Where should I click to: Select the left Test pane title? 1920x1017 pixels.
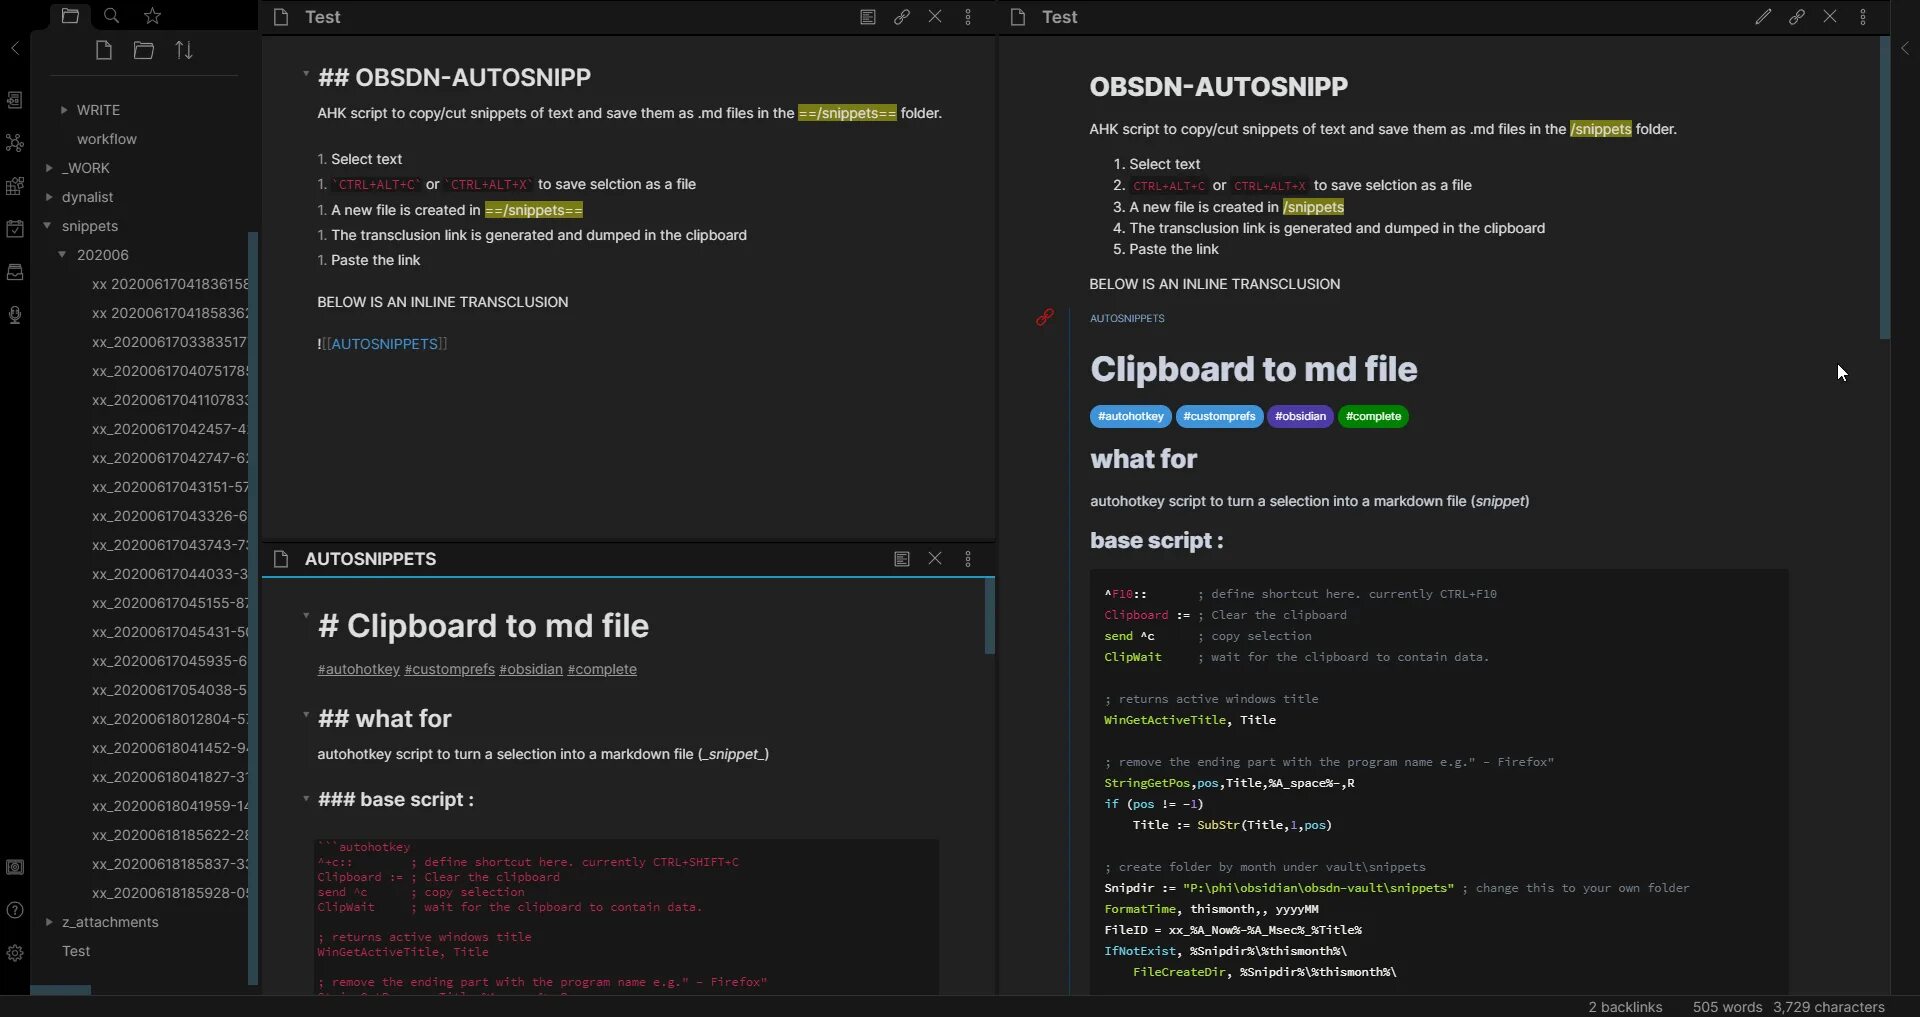coord(322,17)
